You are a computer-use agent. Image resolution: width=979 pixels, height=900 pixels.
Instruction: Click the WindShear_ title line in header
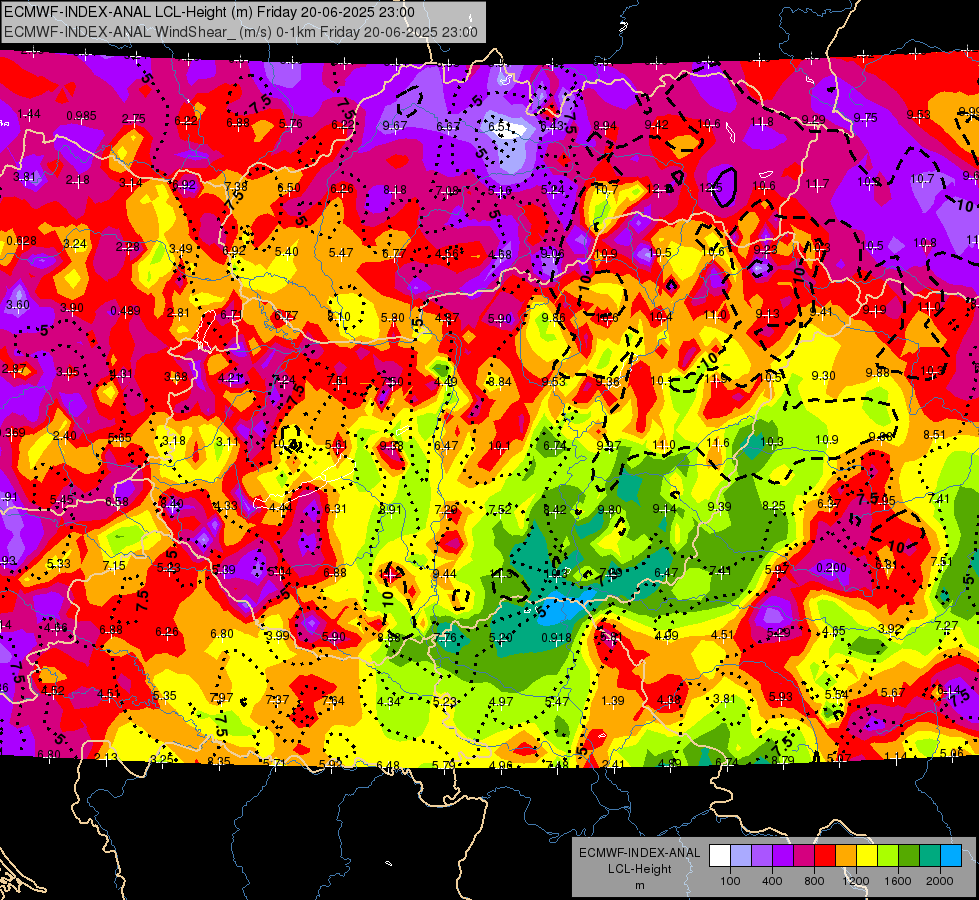pos(240,32)
